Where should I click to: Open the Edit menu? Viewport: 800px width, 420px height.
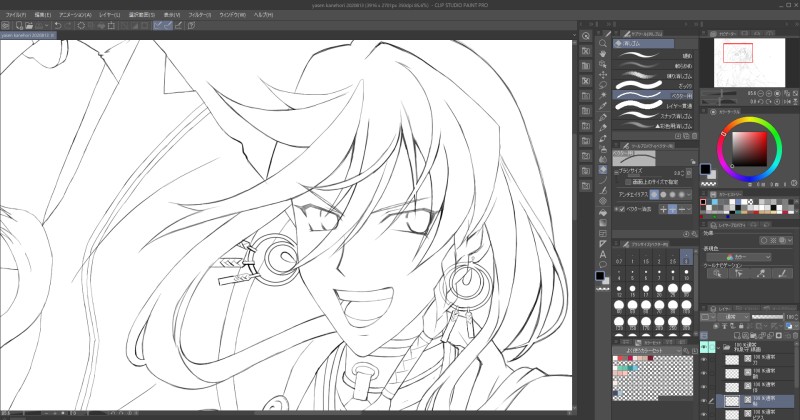(43, 15)
